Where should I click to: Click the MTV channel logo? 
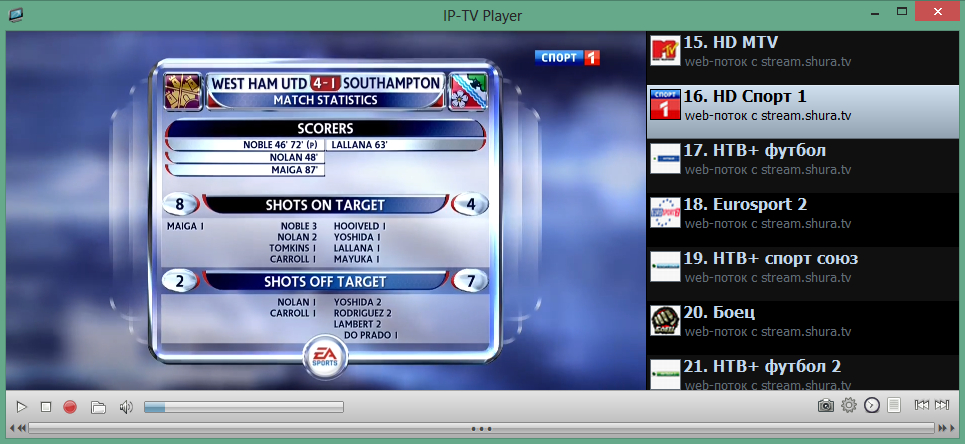point(665,50)
